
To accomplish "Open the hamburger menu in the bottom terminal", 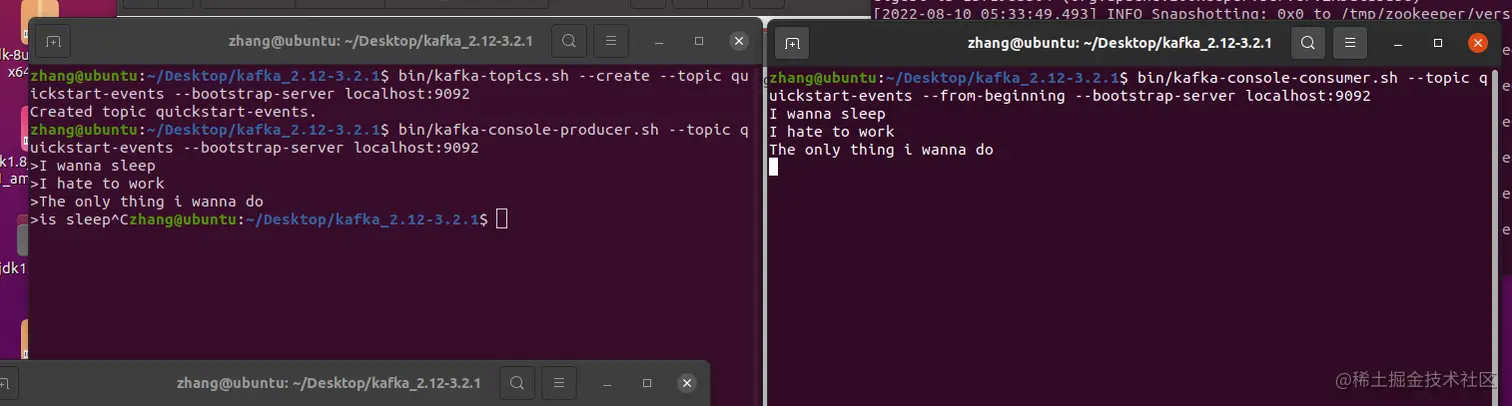I will 559,383.
